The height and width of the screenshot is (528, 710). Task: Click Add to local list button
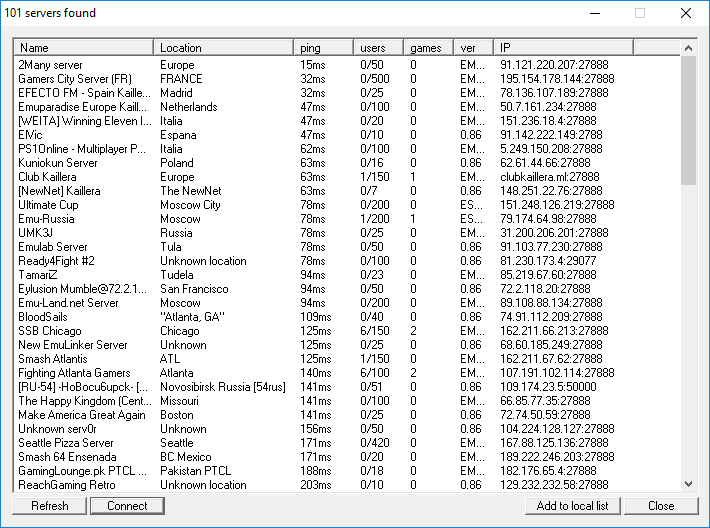pyautogui.click(x=572, y=506)
